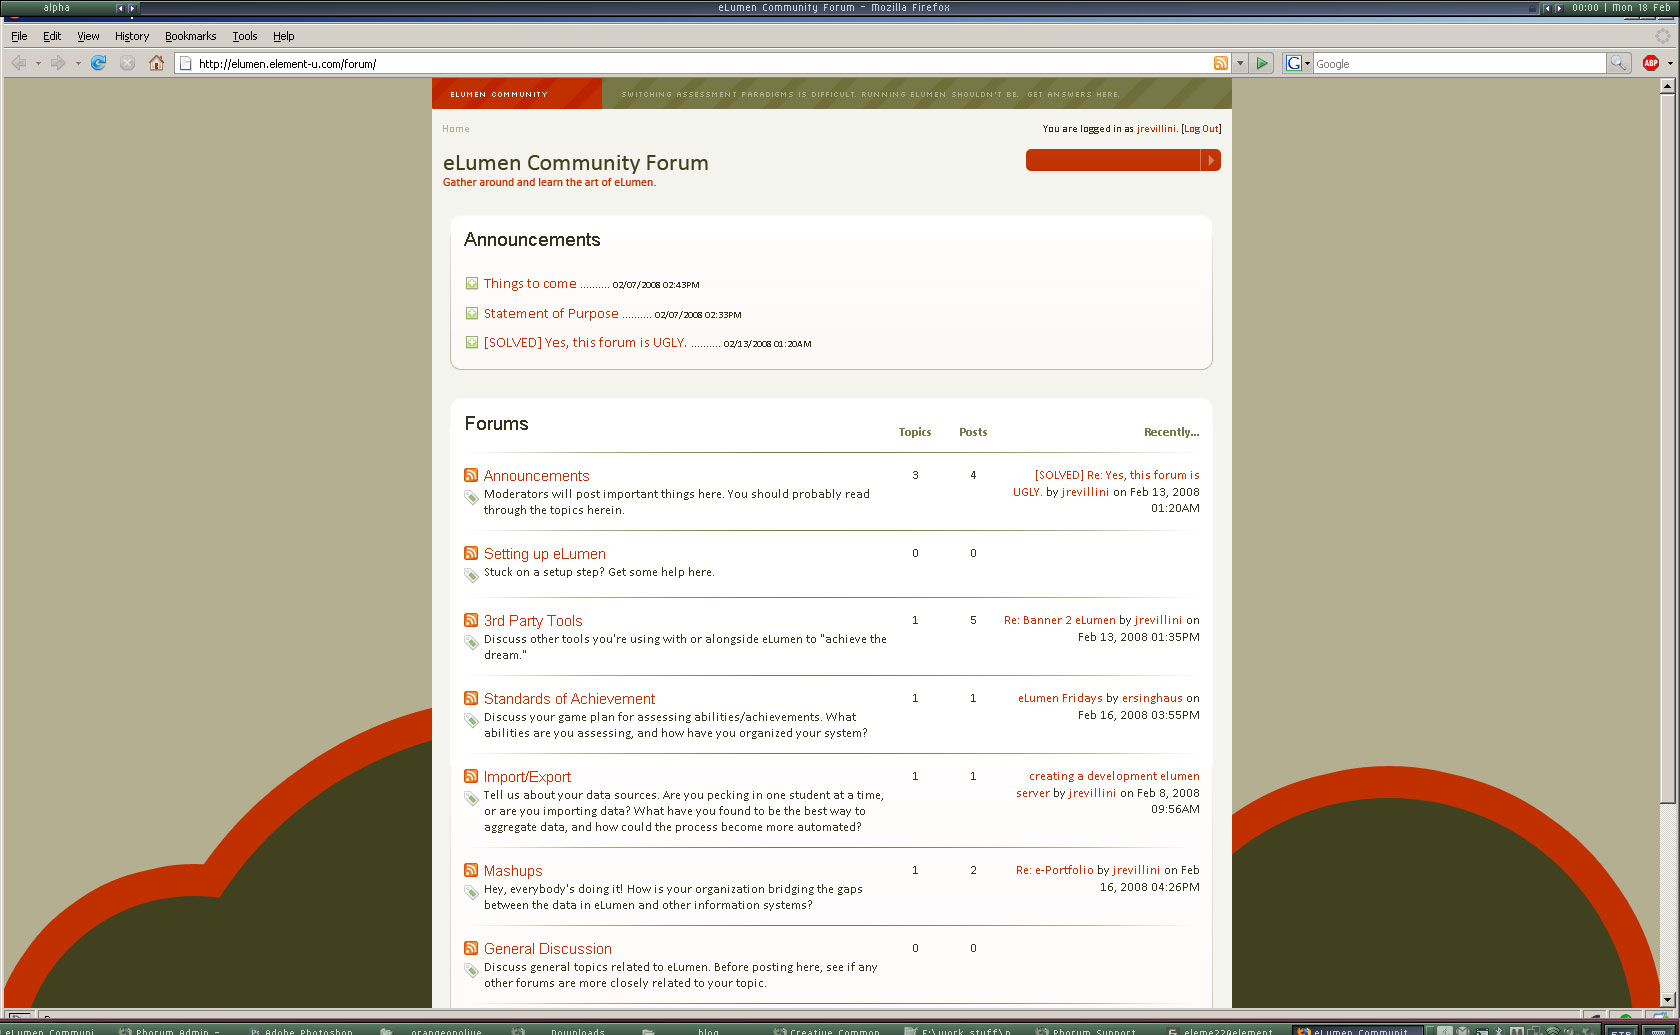Open the Help menu
The width and height of the screenshot is (1680, 1035).
pyautogui.click(x=284, y=36)
